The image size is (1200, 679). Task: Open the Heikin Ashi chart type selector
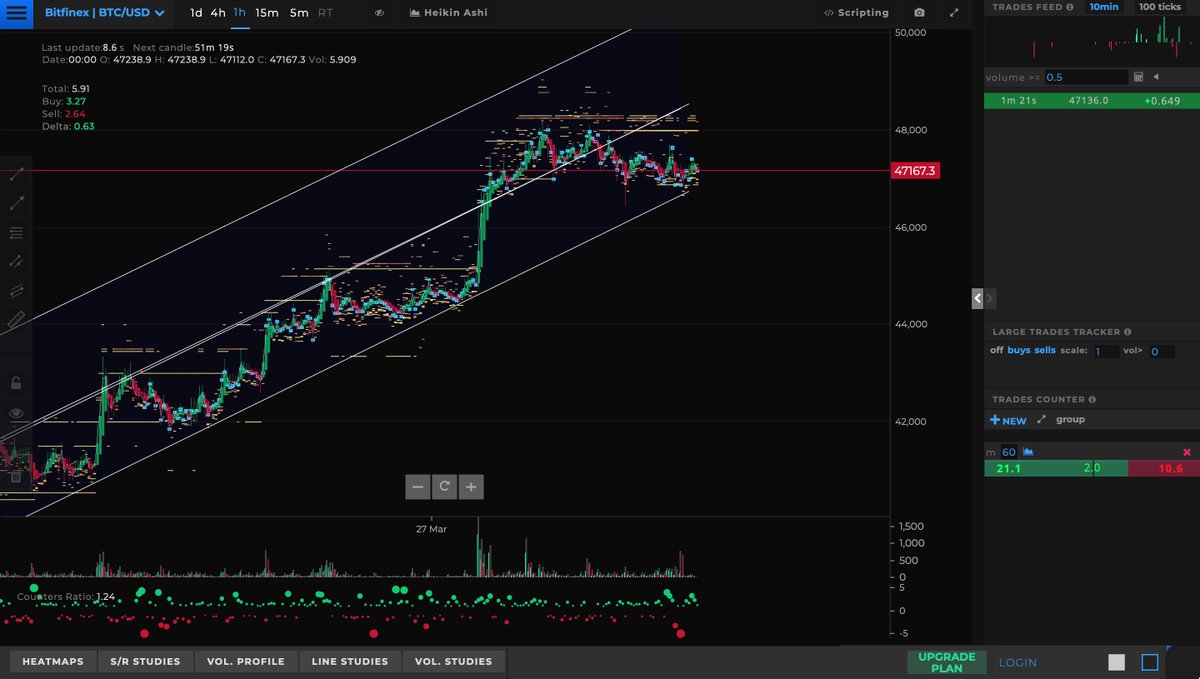pyautogui.click(x=450, y=13)
